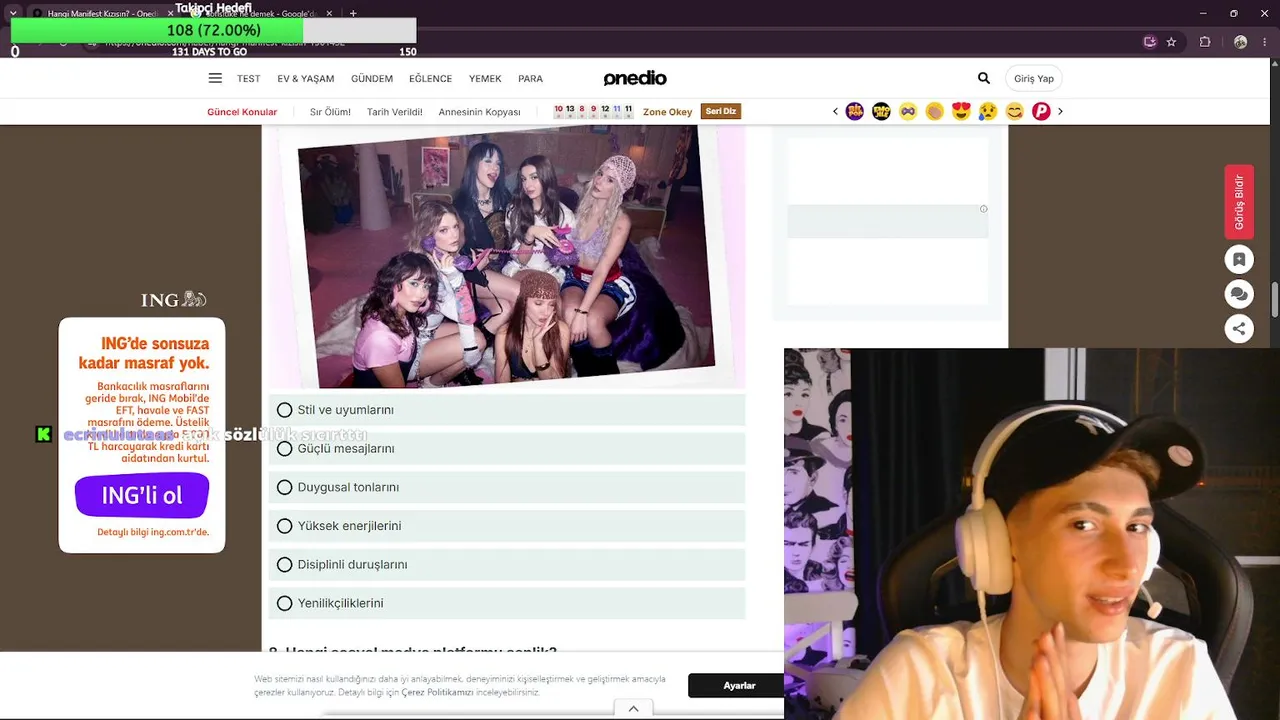
Task: Open the Chrome profile avatar
Action: (1240, 42)
